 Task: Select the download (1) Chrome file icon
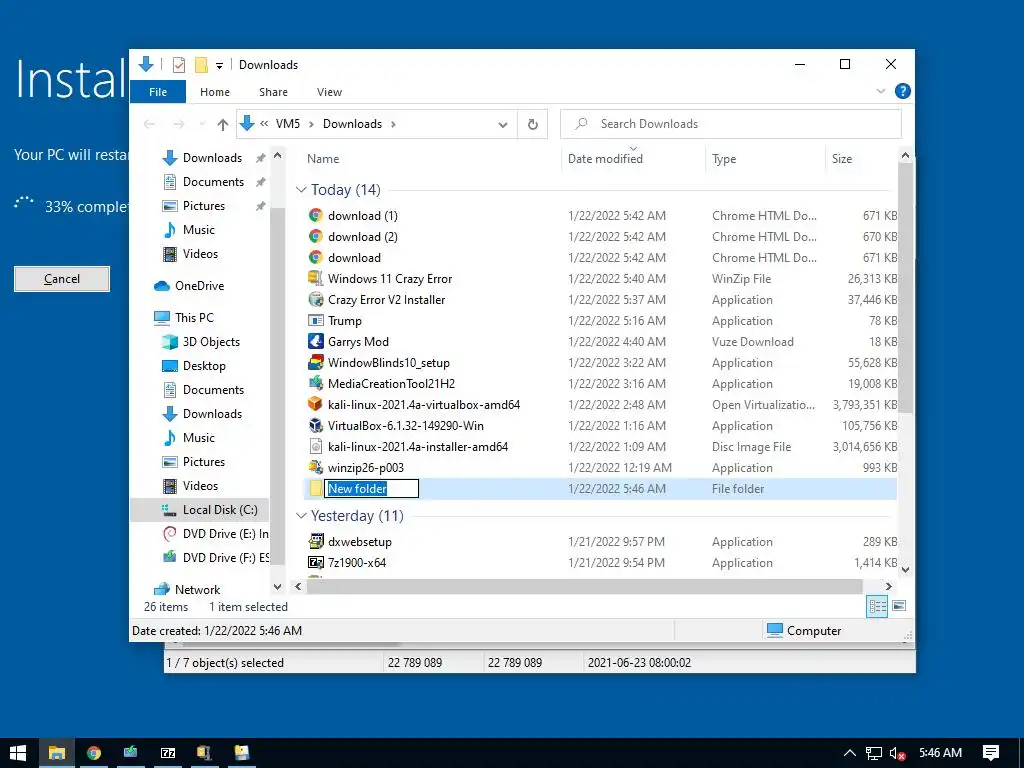(x=315, y=216)
